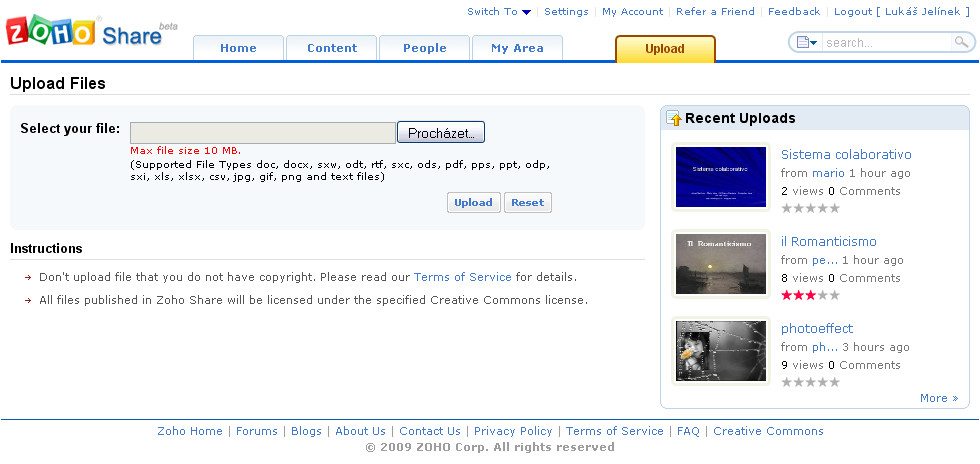Open the il Romanticismo thumbnail

pyautogui.click(x=720, y=264)
